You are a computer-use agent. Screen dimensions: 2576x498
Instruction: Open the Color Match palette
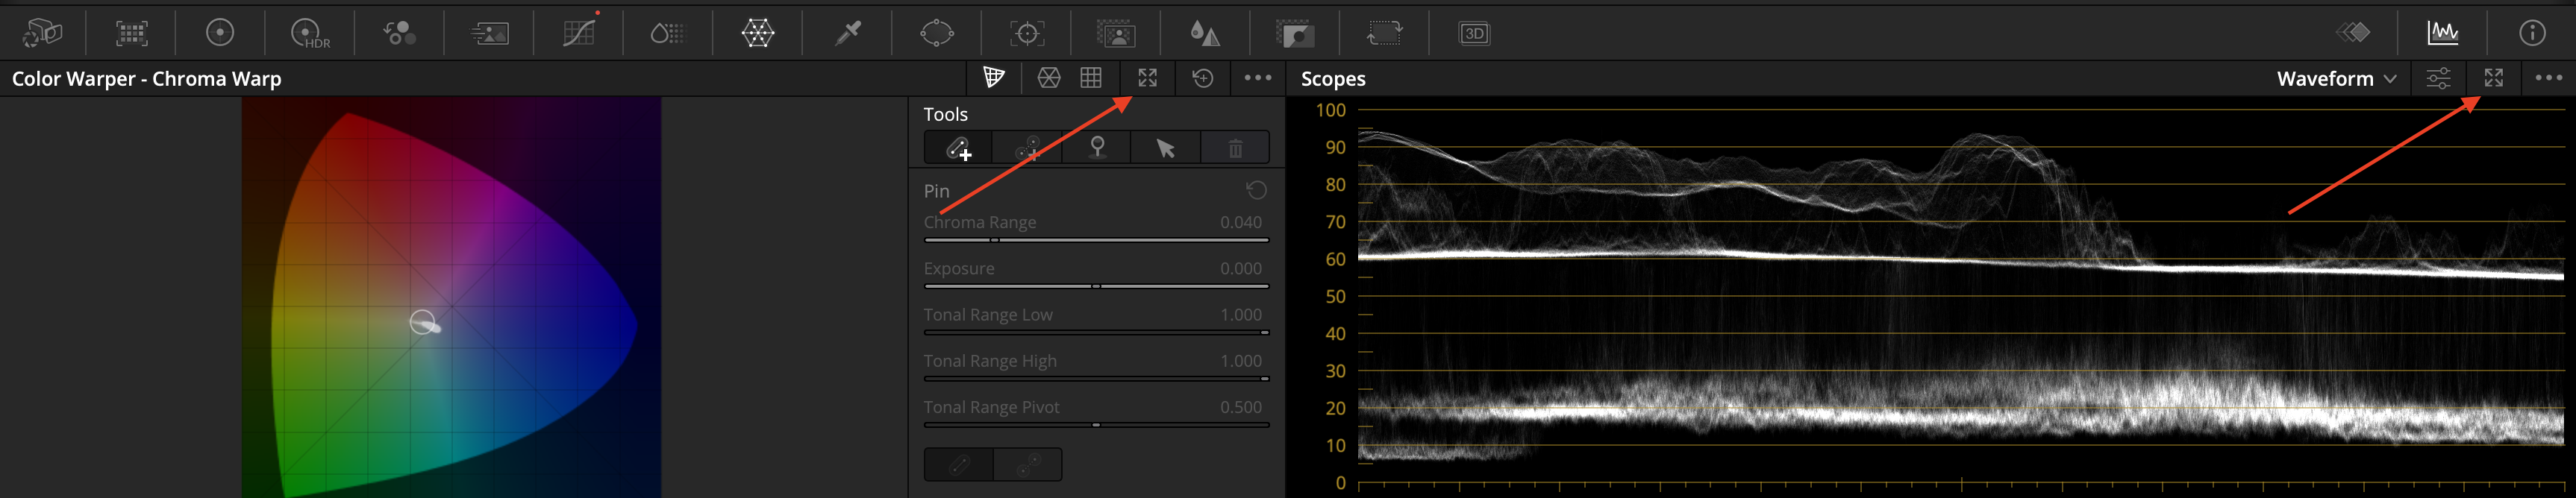pyautogui.click(x=131, y=33)
